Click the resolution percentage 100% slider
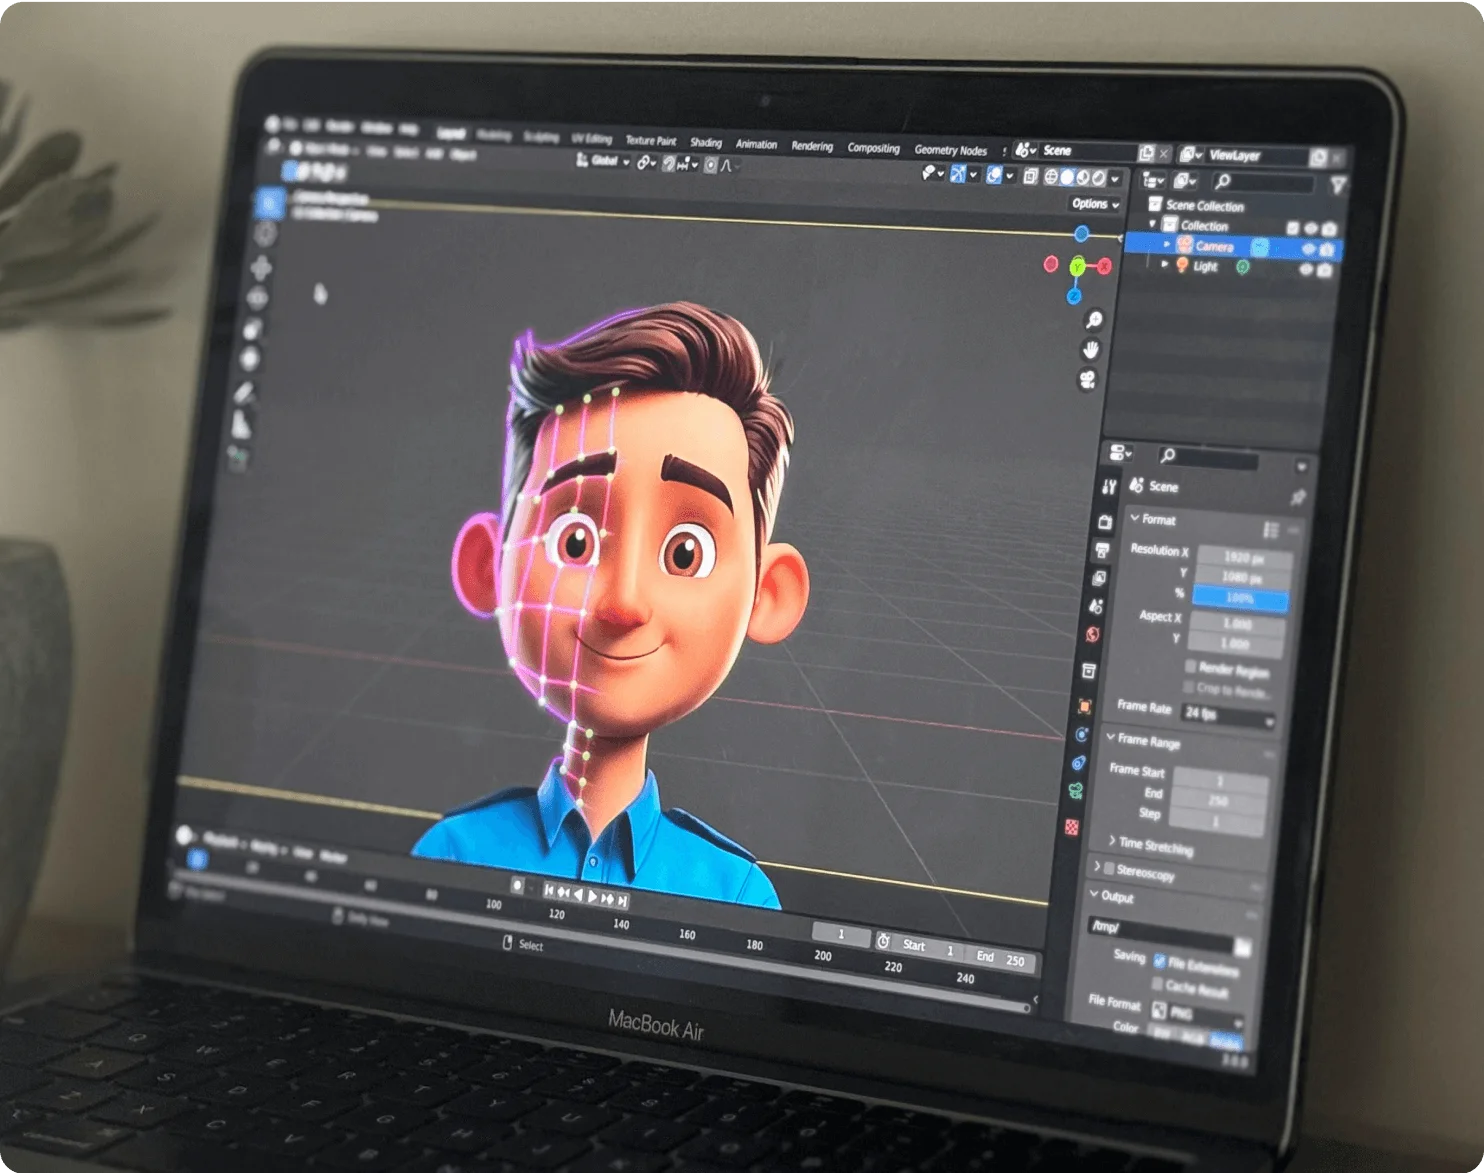The image size is (1484, 1173). point(1240,599)
